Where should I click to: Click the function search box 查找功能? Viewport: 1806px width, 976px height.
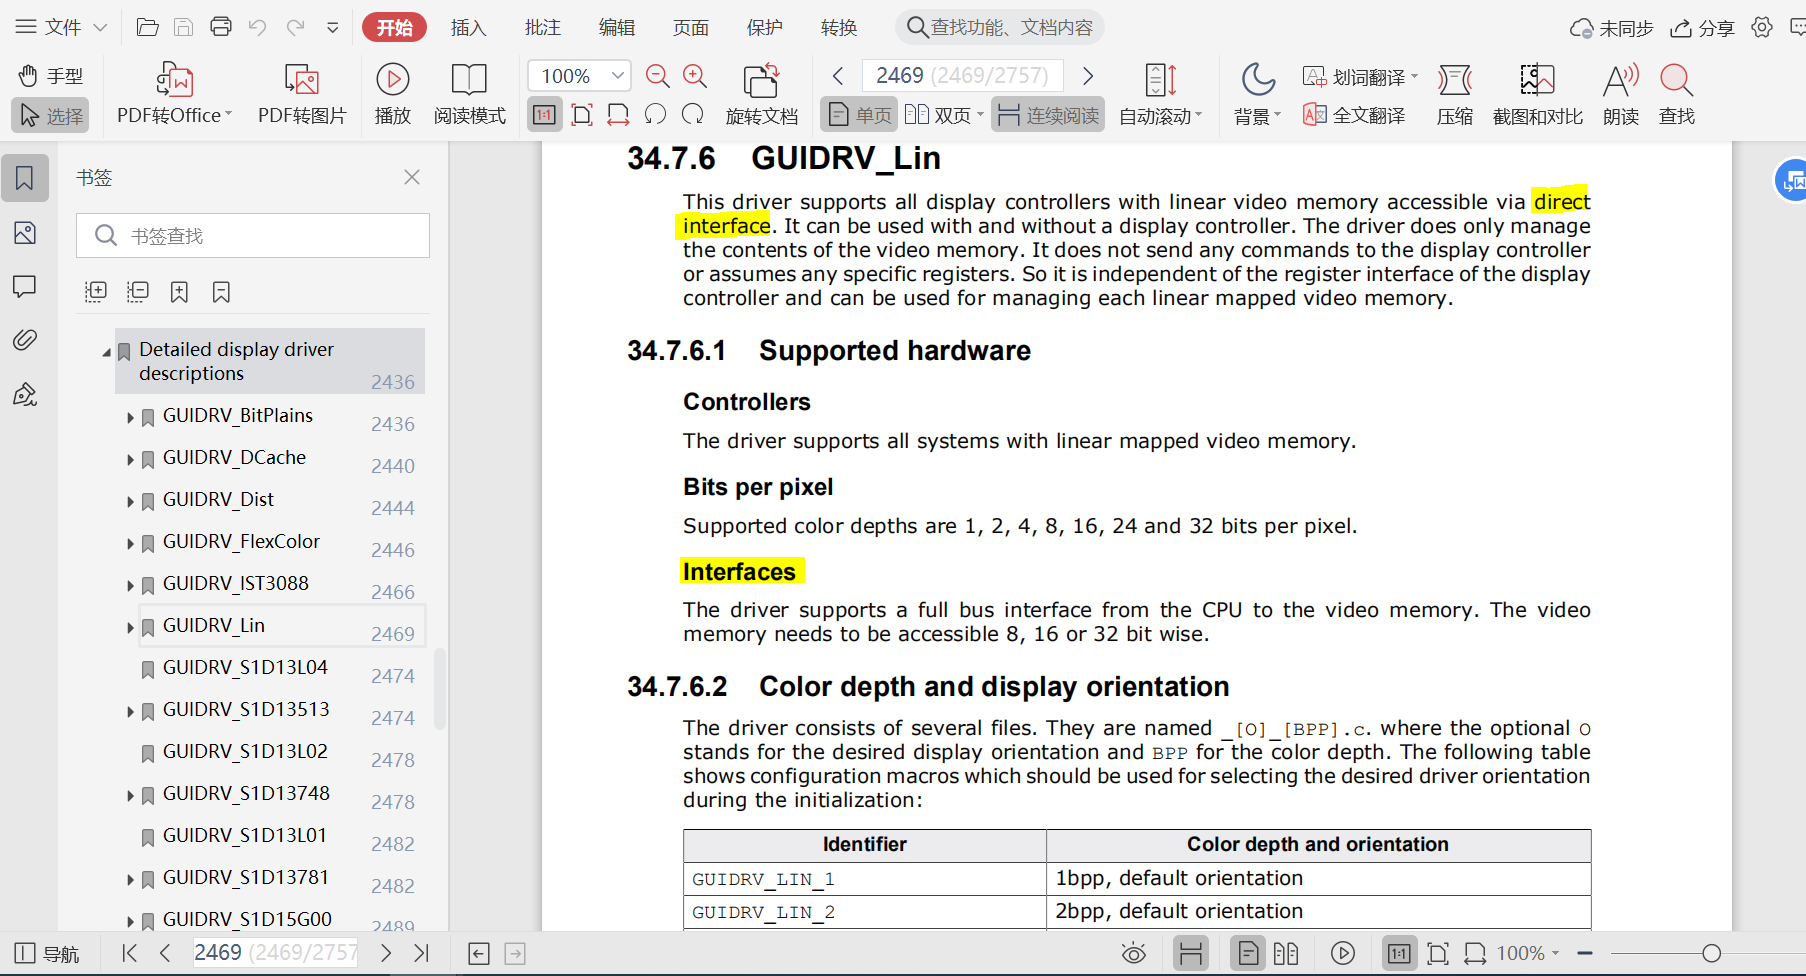click(x=1000, y=27)
